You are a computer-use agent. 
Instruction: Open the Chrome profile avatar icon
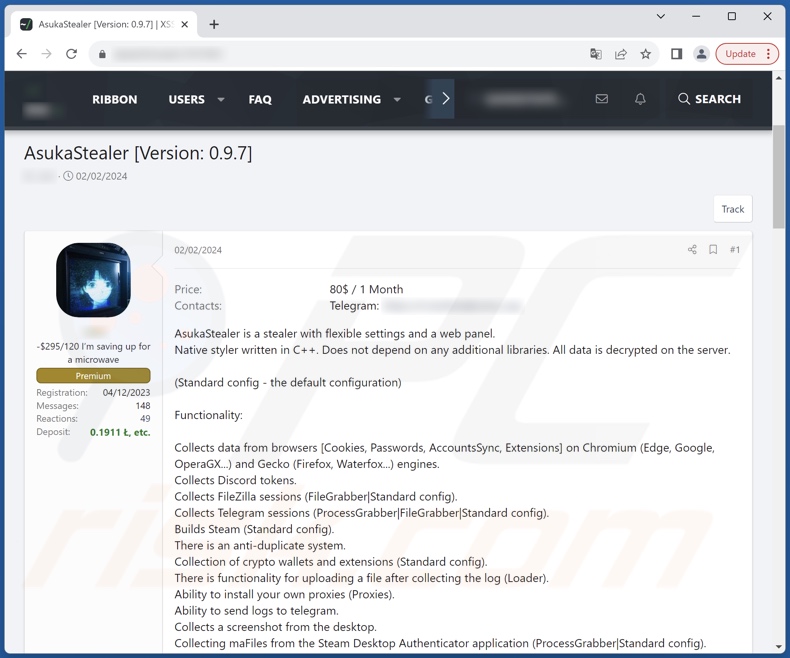point(701,54)
